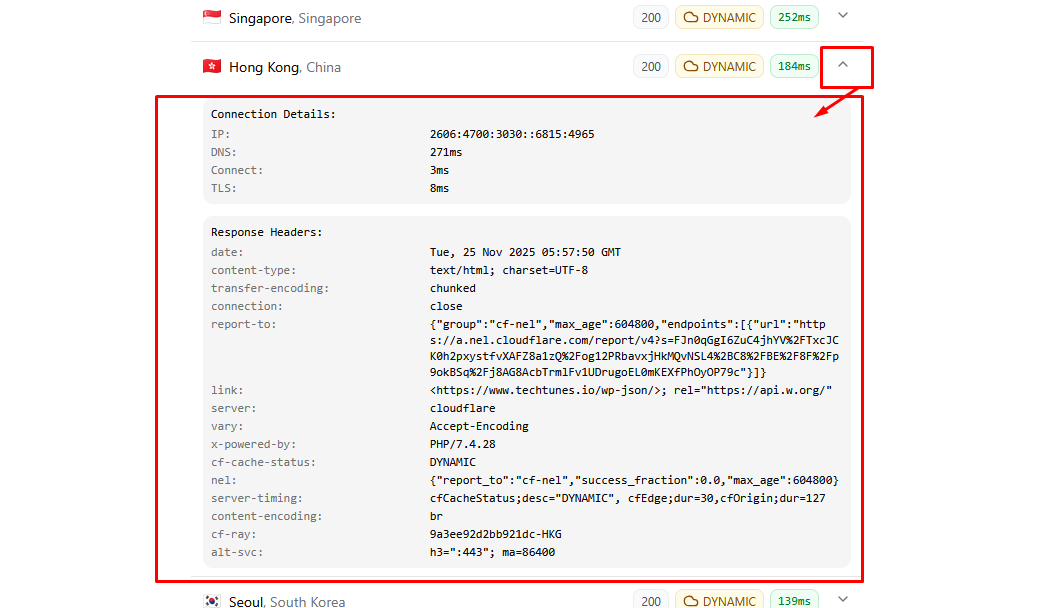Image resolution: width=1046 pixels, height=608 pixels.
Task: Click the 252ms response time badge
Action: 794,17
